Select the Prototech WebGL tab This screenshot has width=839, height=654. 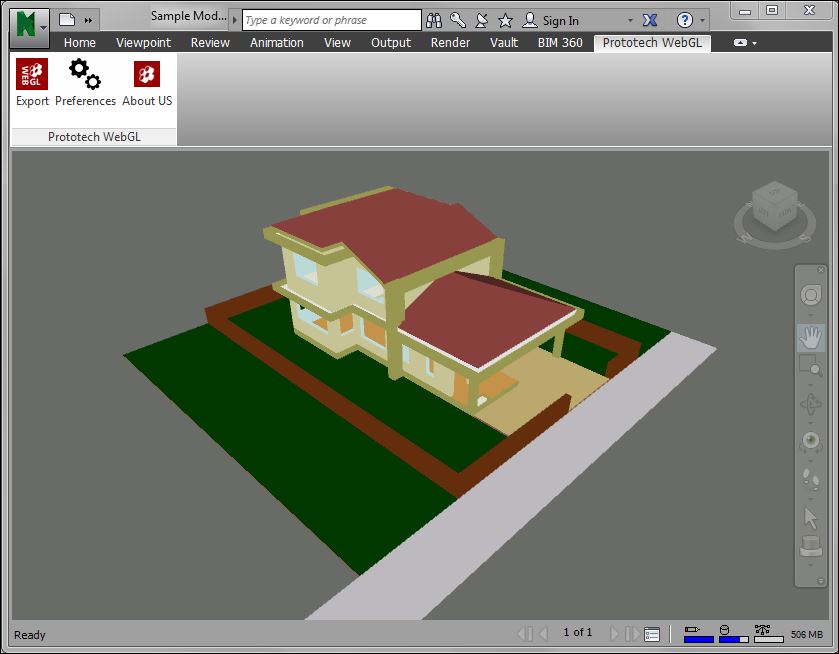coord(652,43)
